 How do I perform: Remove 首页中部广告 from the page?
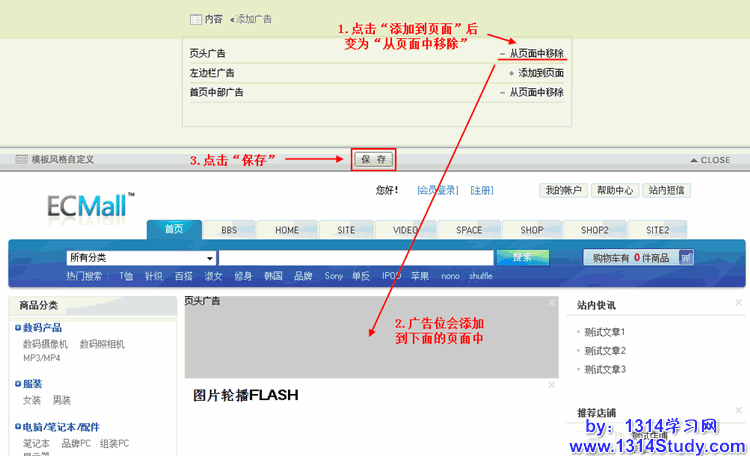click(x=532, y=92)
